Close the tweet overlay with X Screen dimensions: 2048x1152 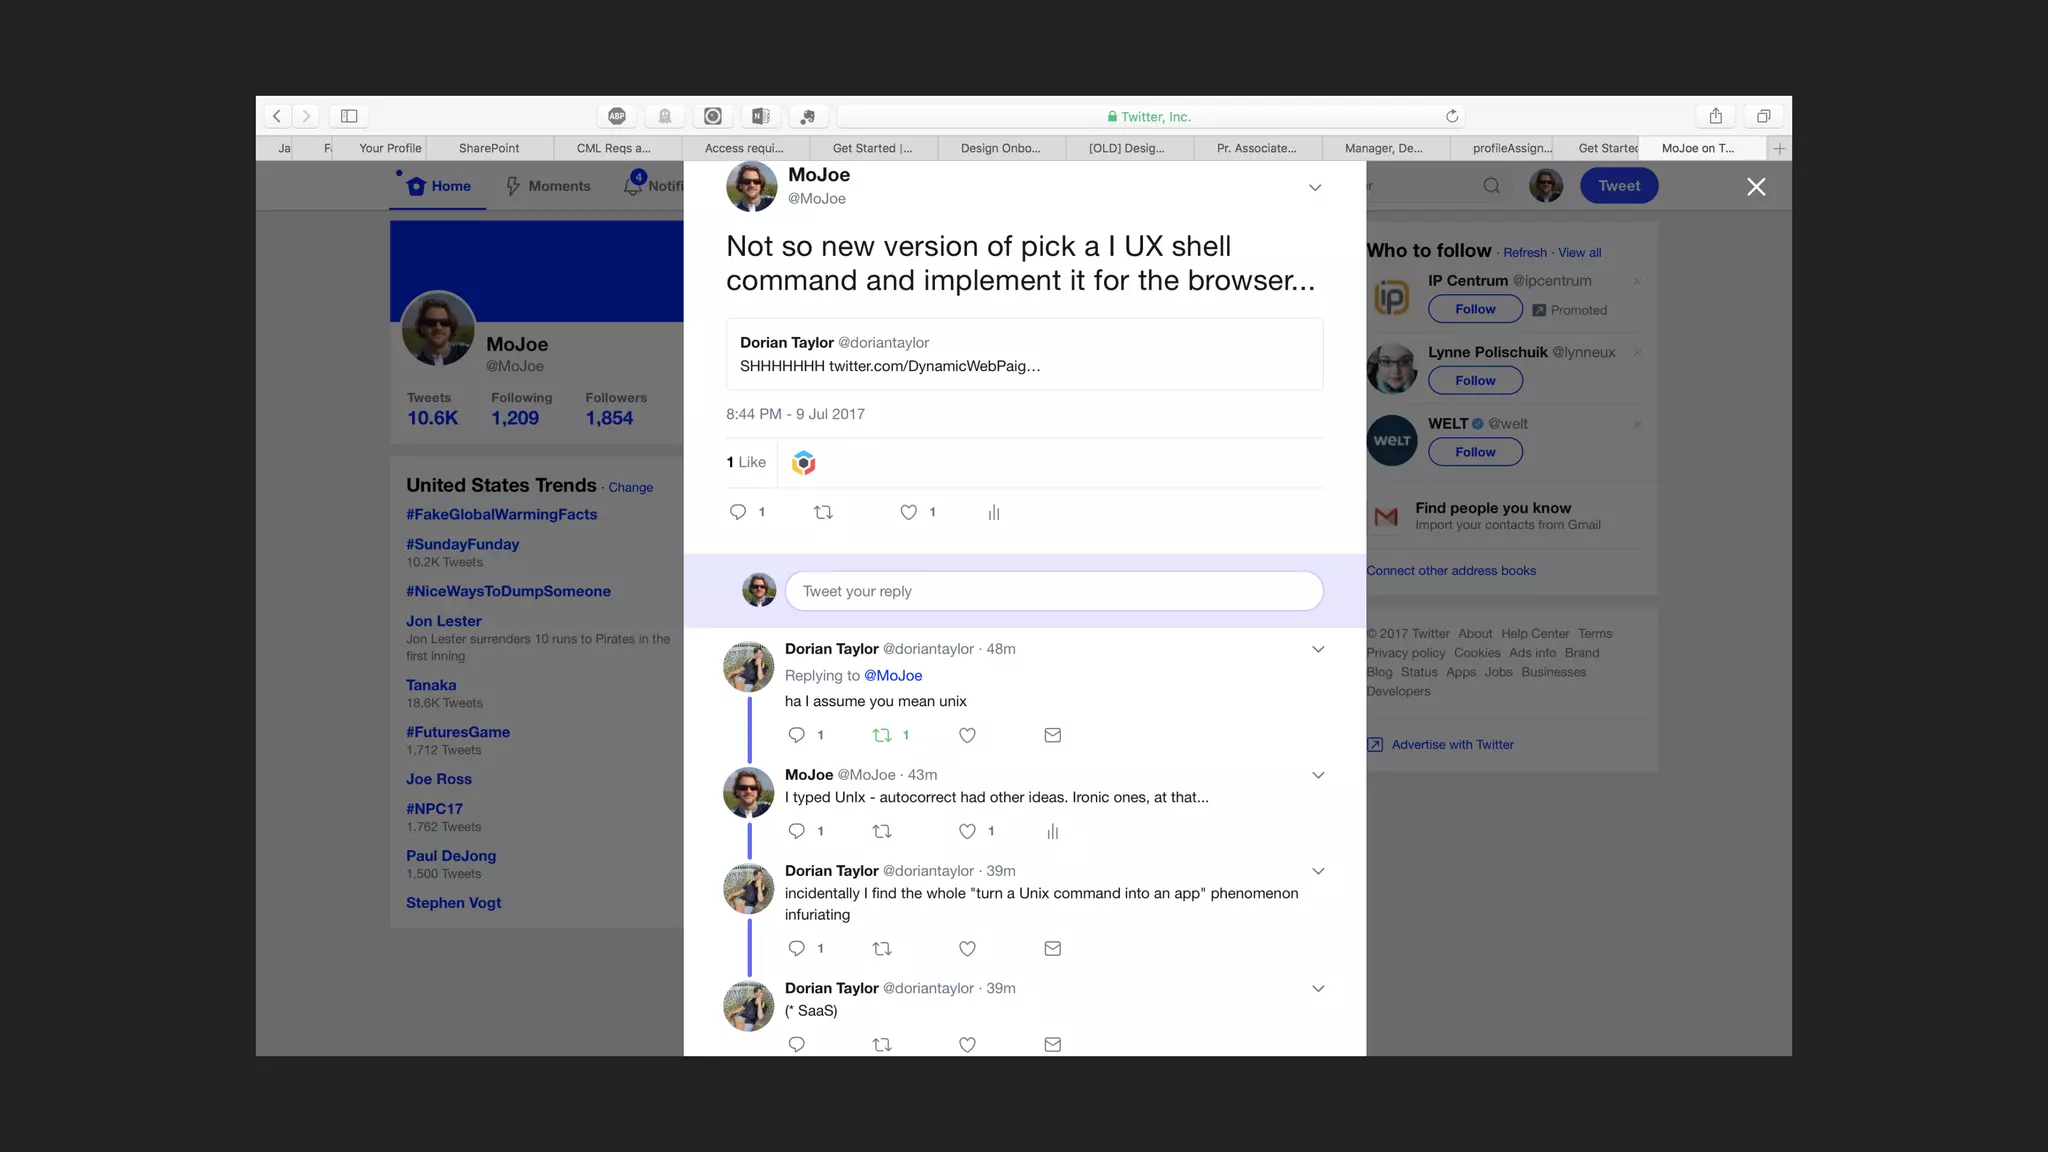pos(1756,187)
